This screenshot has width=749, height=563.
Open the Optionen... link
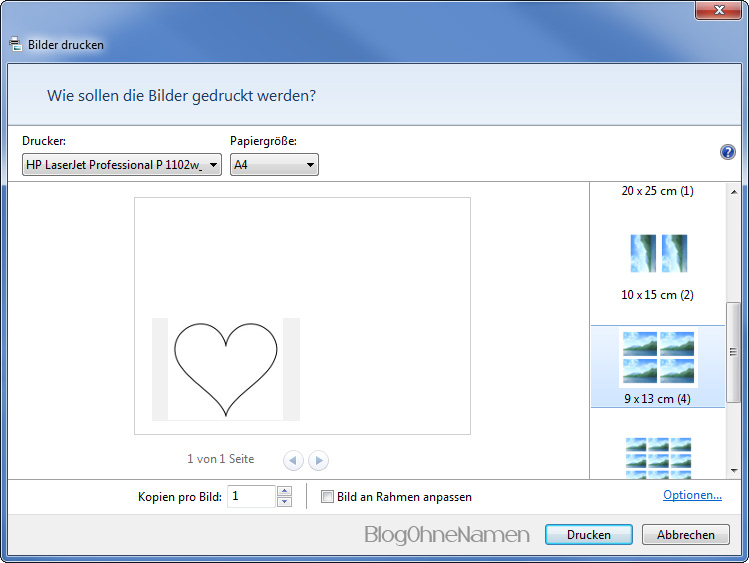click(x=692, y=495)
